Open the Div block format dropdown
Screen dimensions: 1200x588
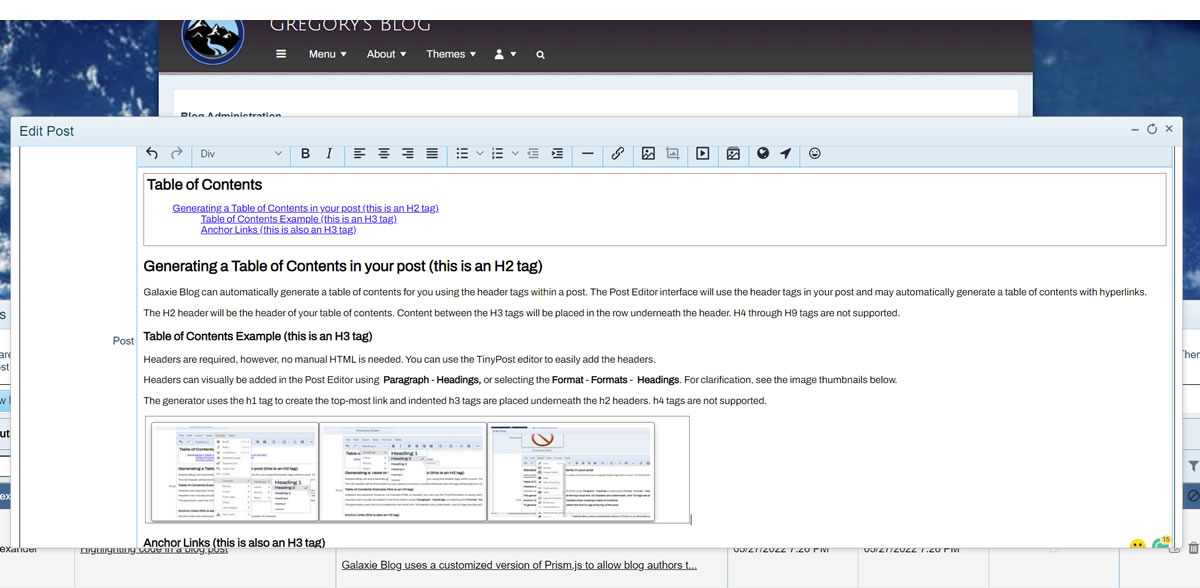(x=241, y=153)
